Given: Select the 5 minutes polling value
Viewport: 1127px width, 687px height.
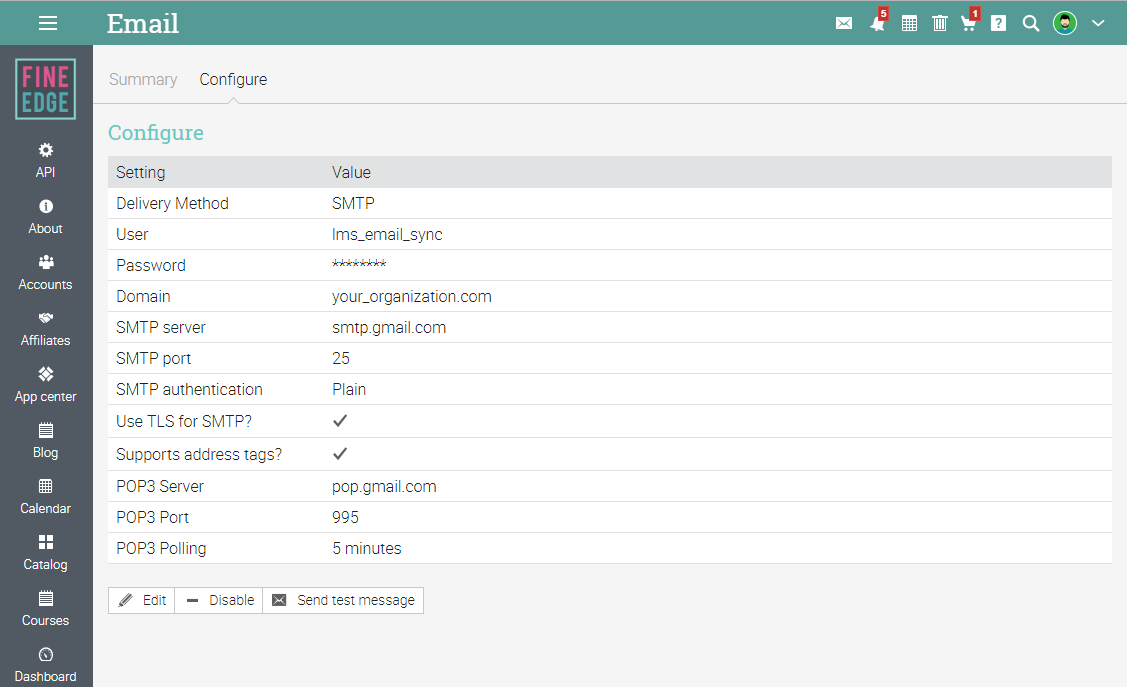Looking at the screenshot, I should 367,548.
